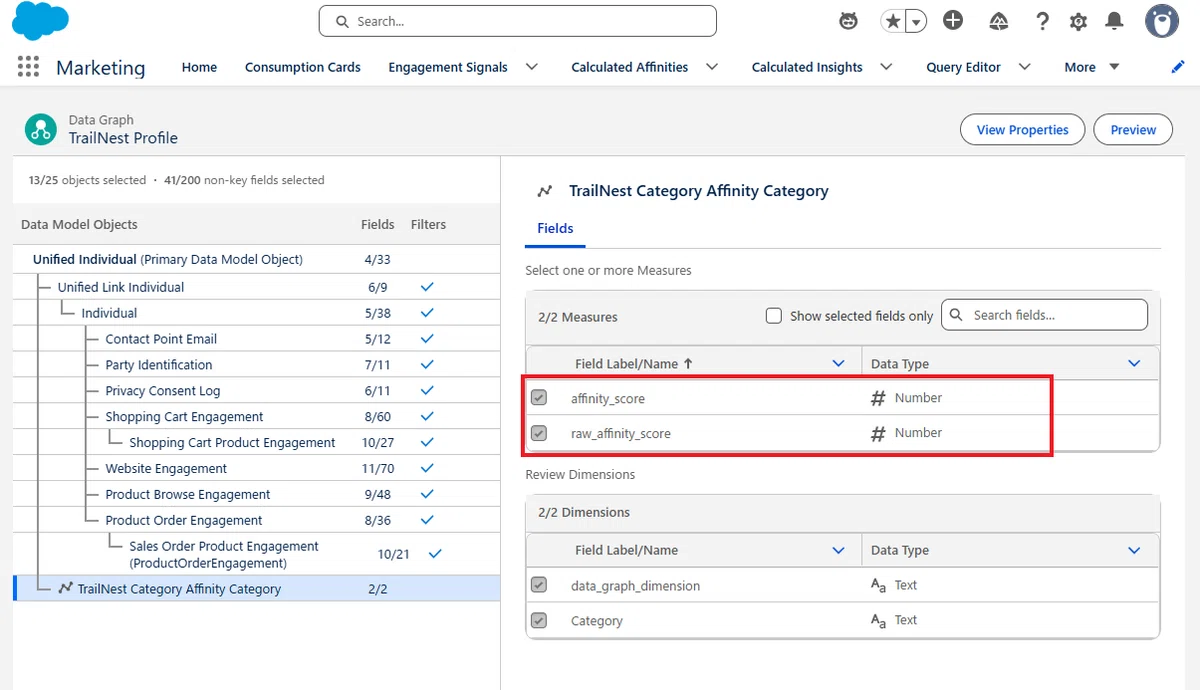The height and width of the screenshot is (690, 1200).
Task: Click the Preview button
Action: 1133,130
